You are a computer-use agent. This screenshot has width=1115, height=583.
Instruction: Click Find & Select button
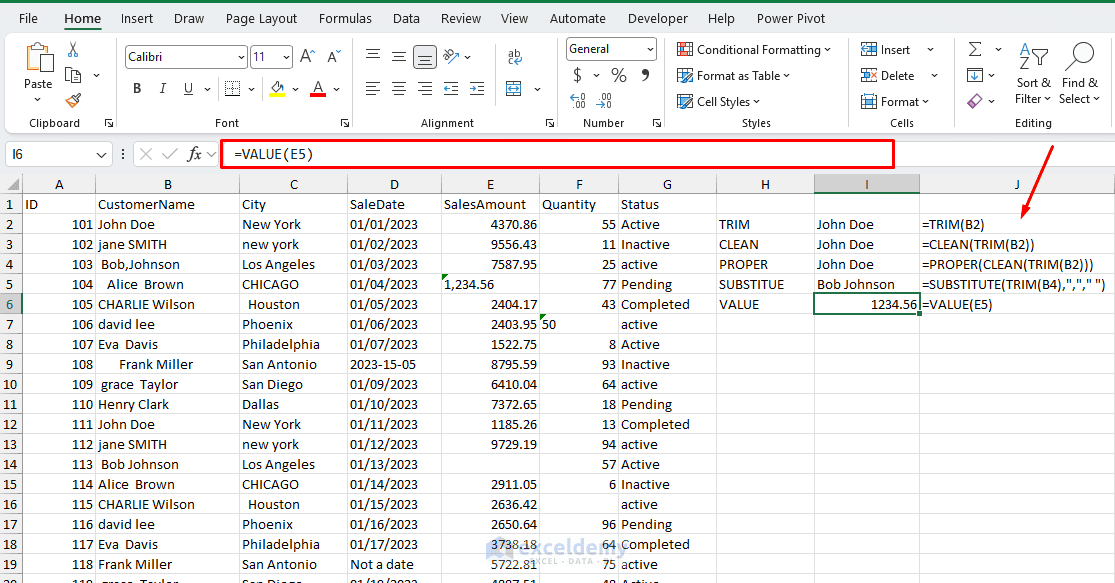click(x=1079, y=73)
